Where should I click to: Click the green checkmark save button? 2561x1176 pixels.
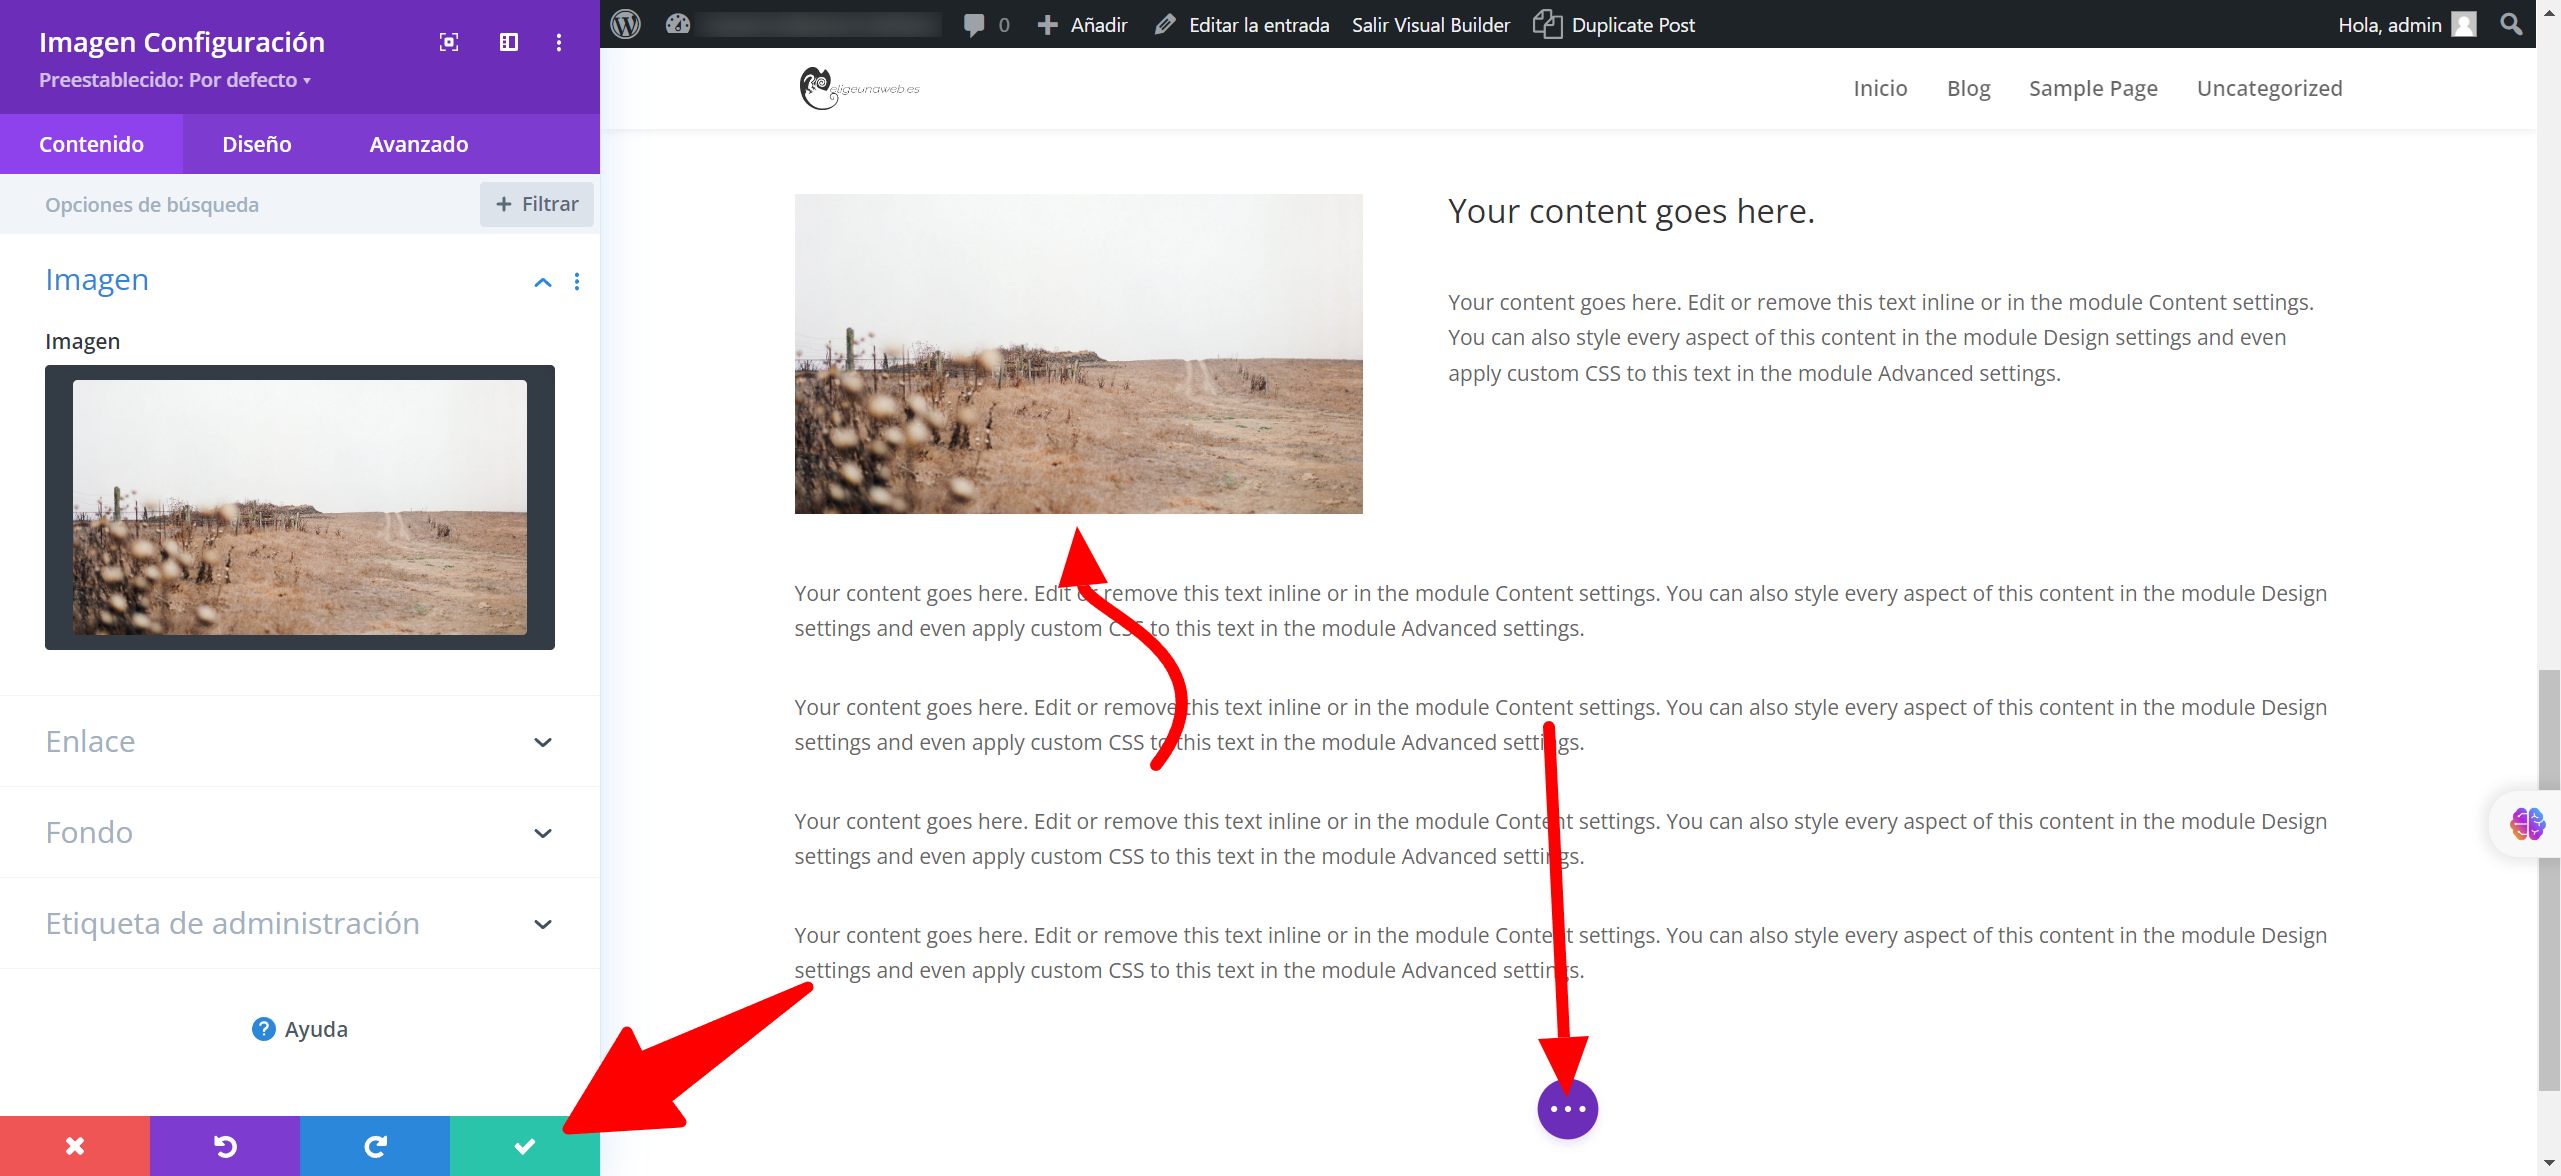pos(524,1146)
